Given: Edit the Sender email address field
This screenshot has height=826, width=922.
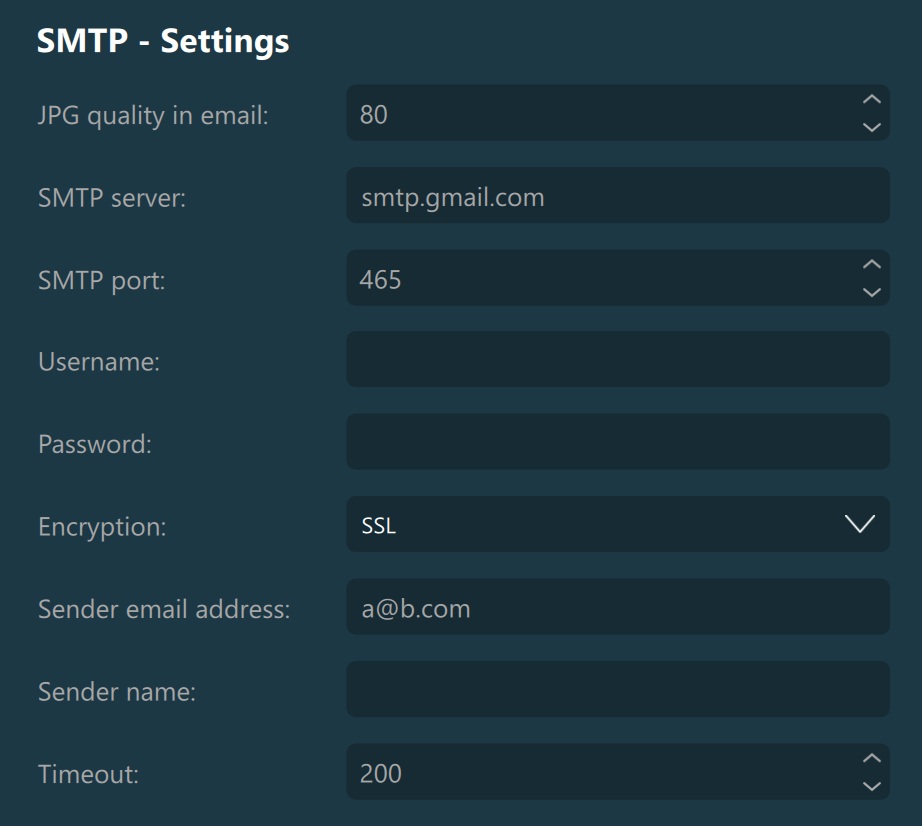Looking at the screenshot, I should [x=617, y=607].
